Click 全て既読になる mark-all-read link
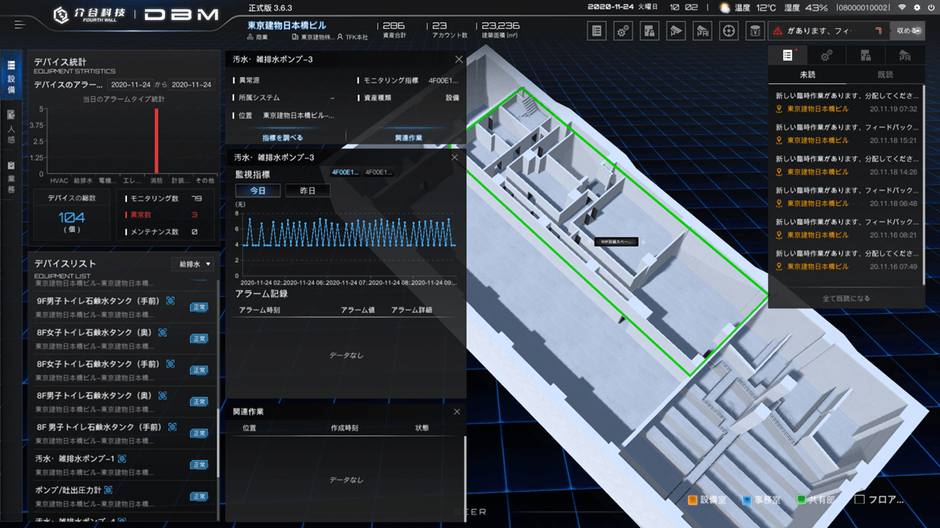The height and width of the screenshot is (528, 940). [845, 298]
